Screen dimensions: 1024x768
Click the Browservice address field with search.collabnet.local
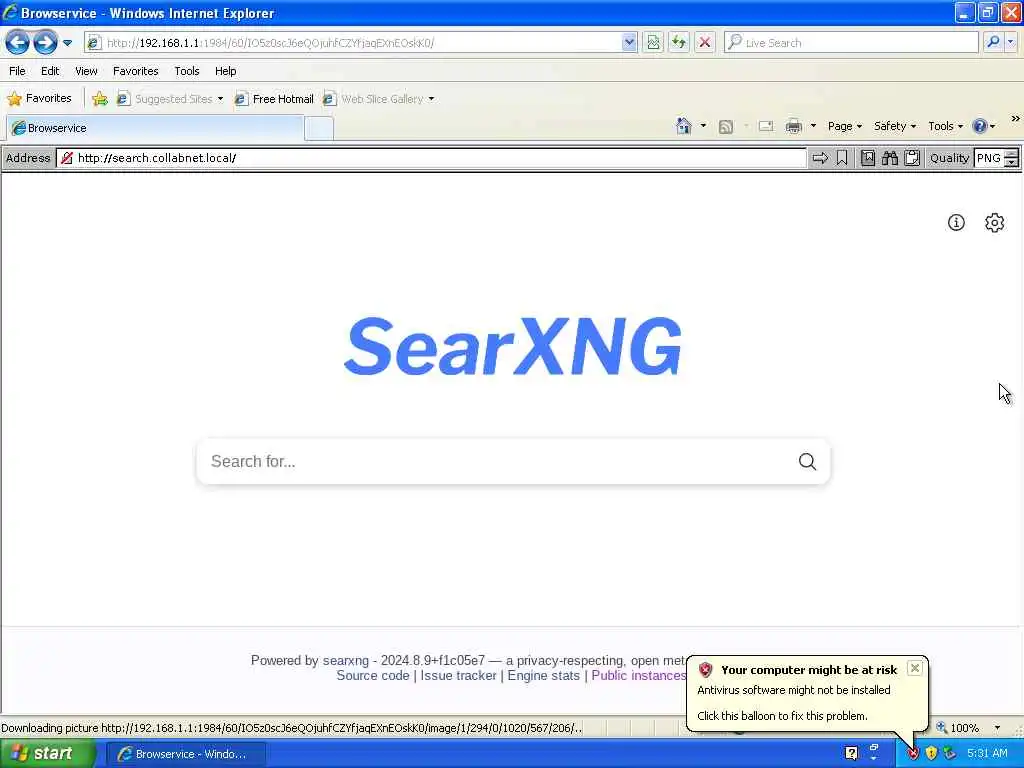tap(432, 158)
